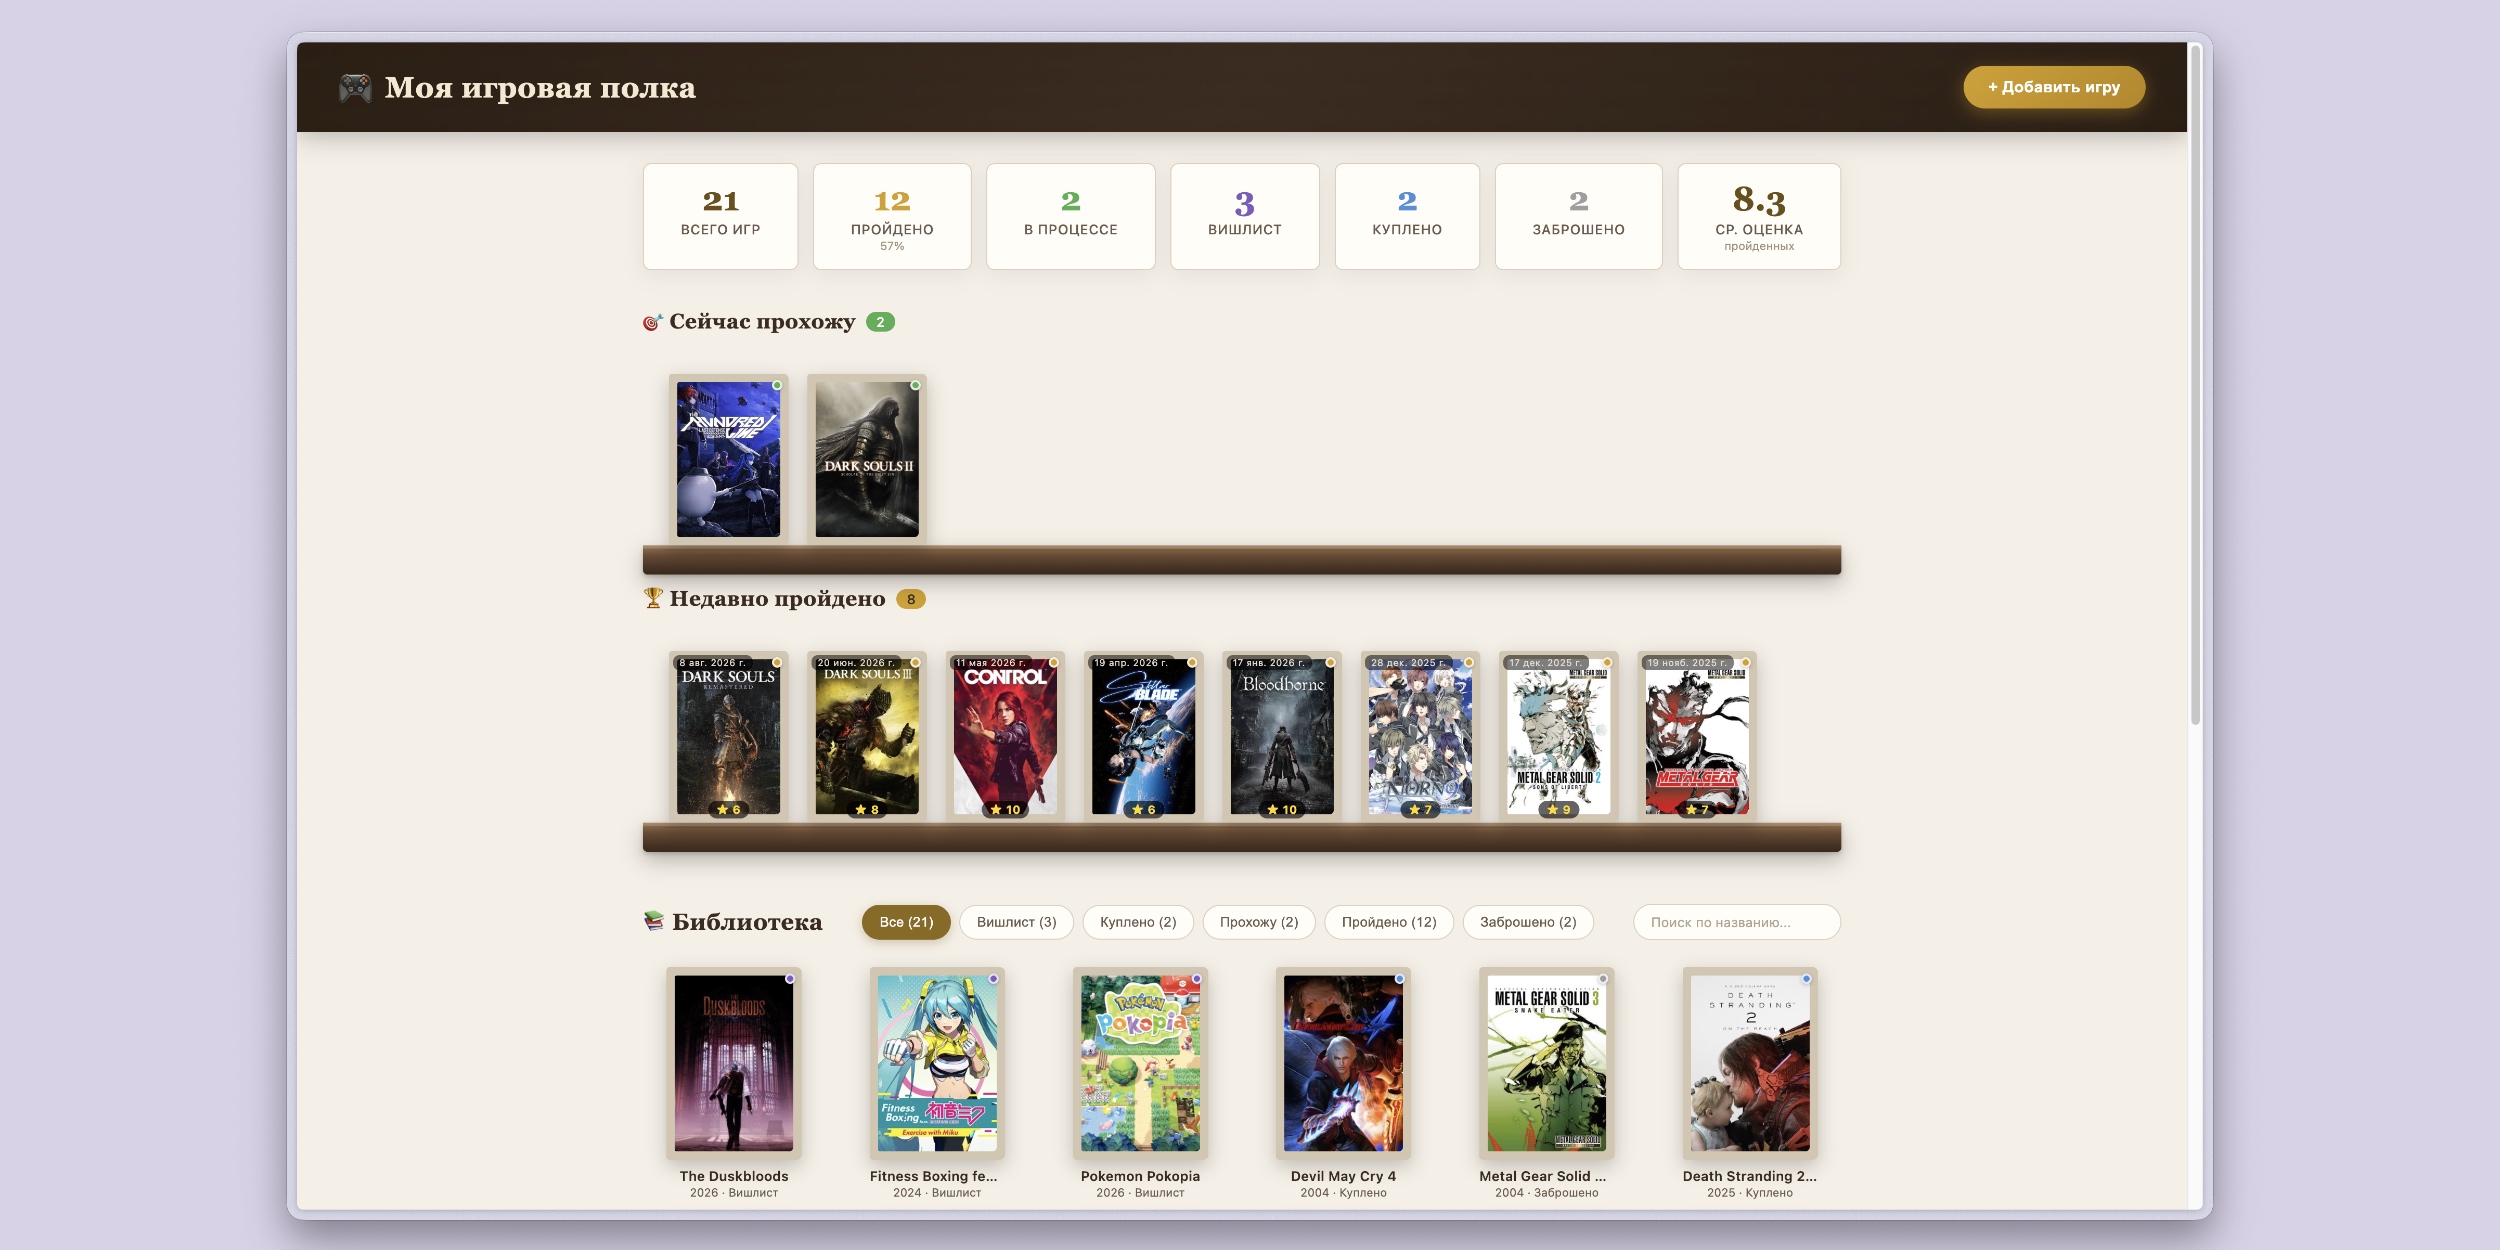Open the Ср. оценка stat card
2500x1250 pixels.
[x=1759, y=216]
